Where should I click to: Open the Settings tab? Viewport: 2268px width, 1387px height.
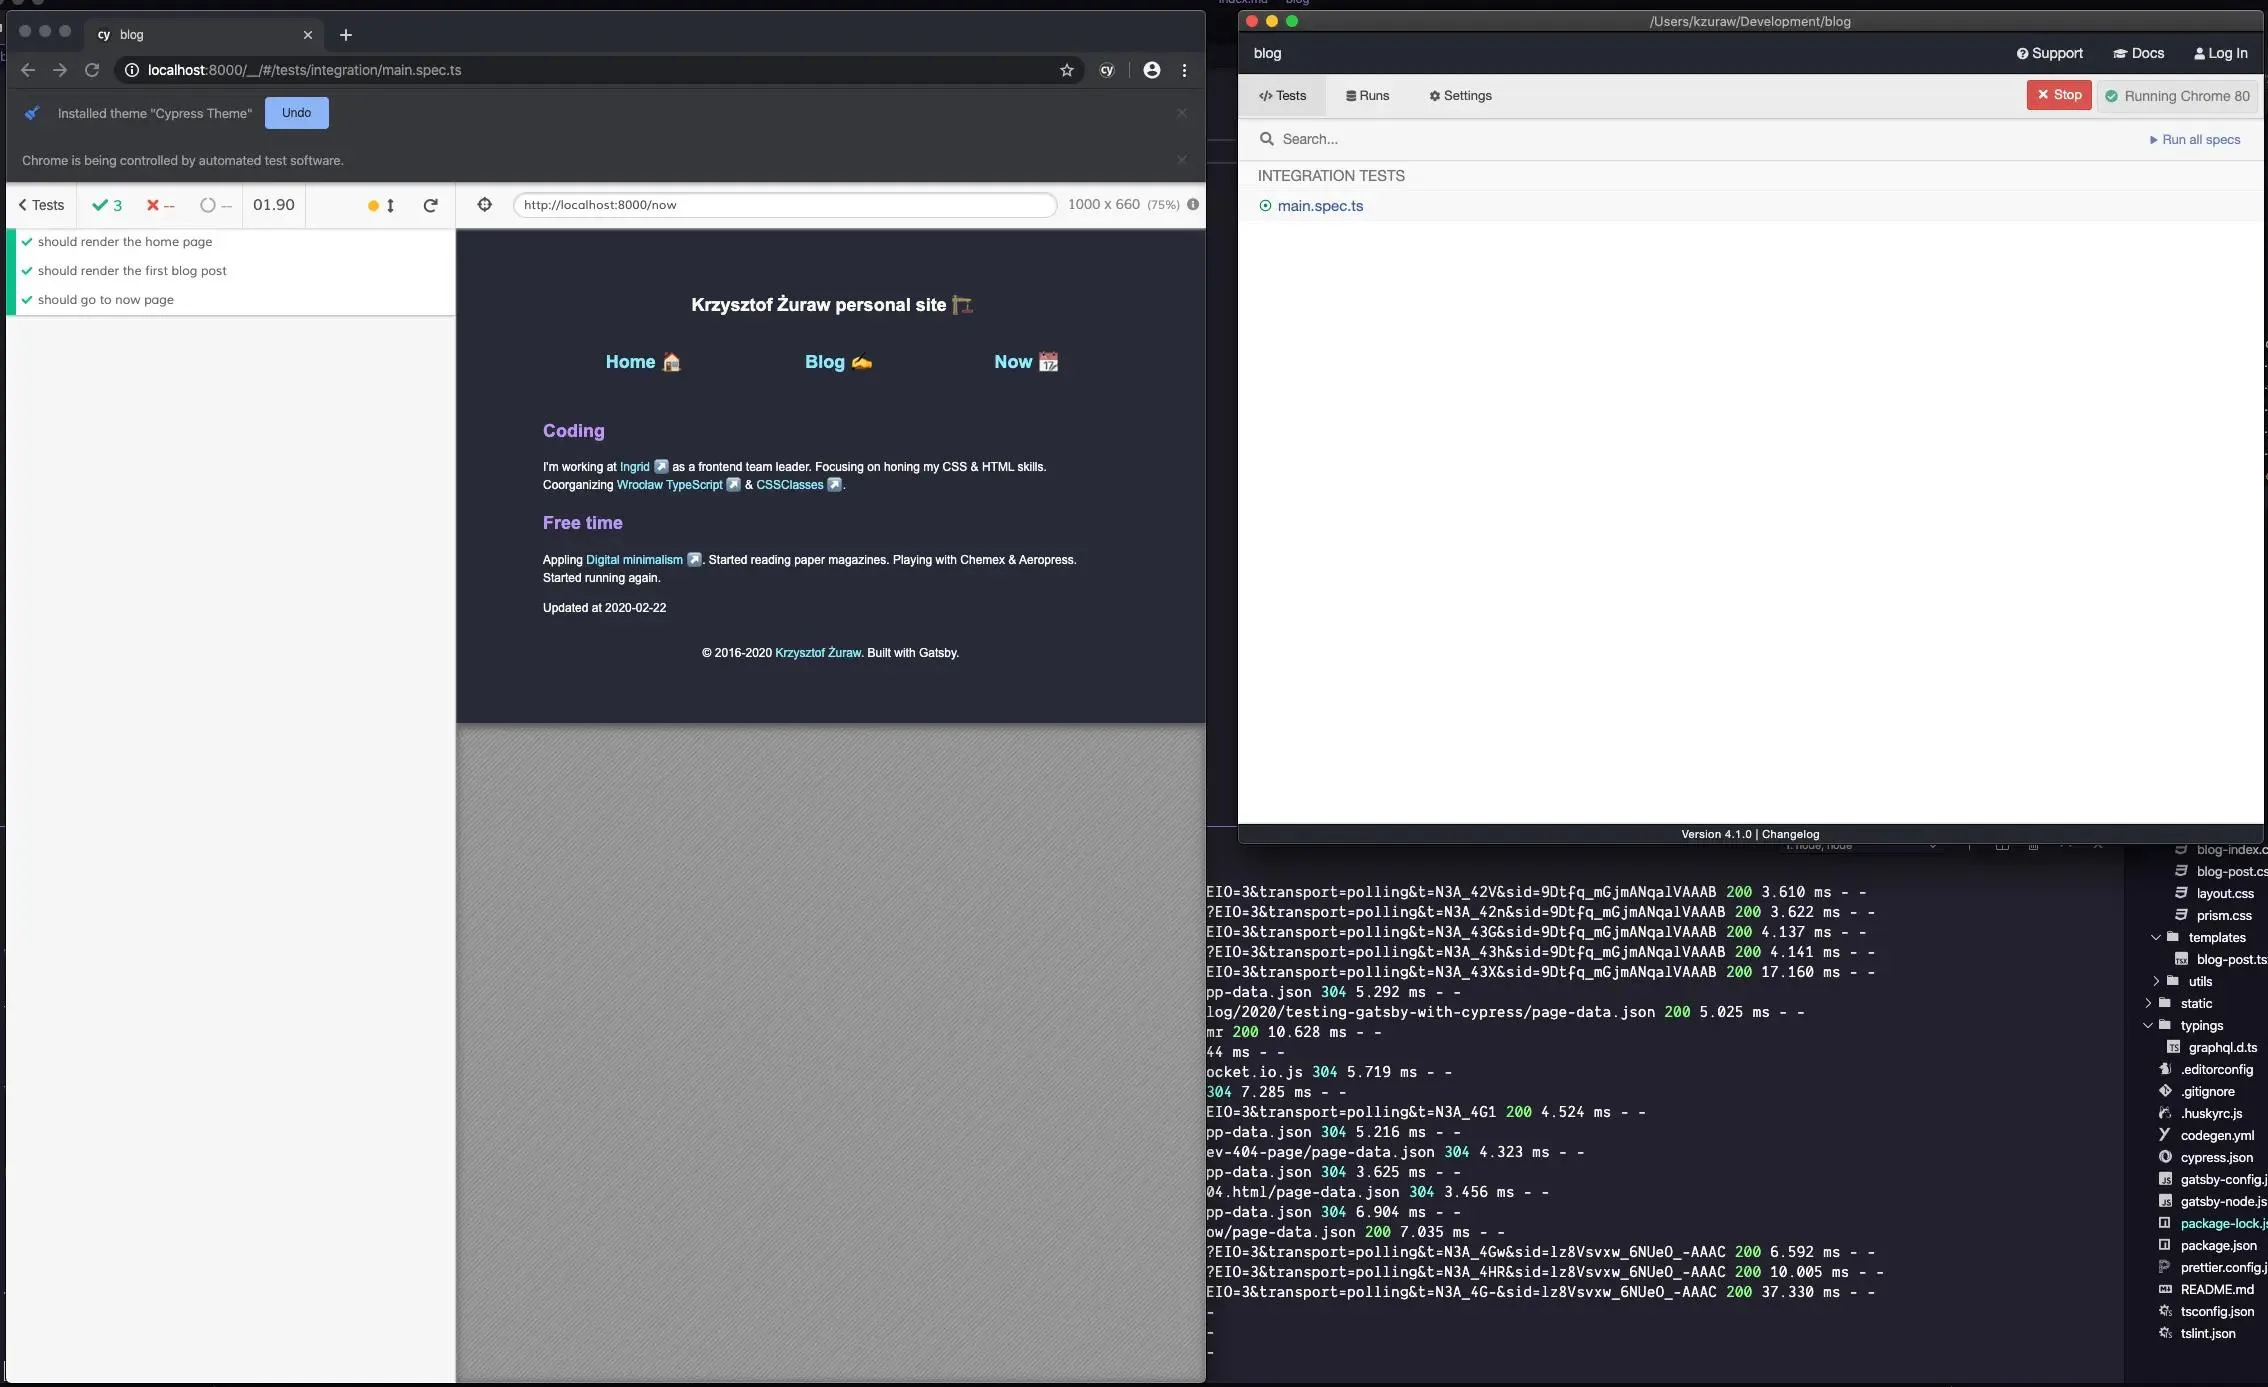(1459, 95)
